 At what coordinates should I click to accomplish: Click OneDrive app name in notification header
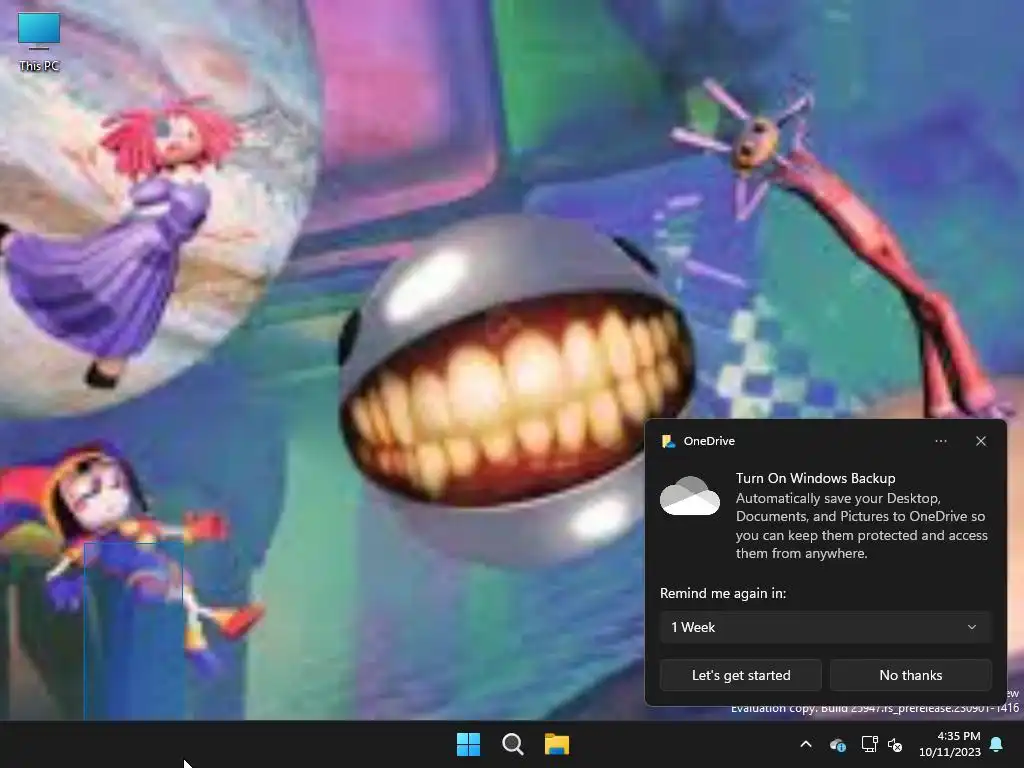click(709, 441)
